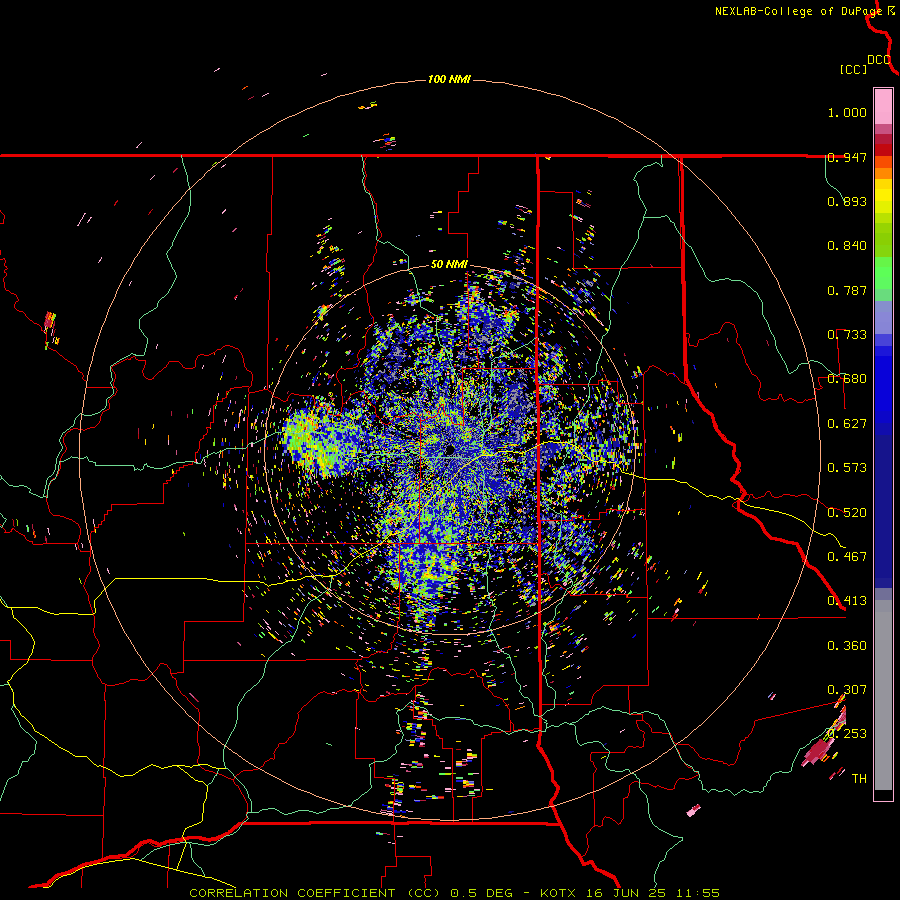Screen dimensions: 900x900
Task: Select the 0.627 legend value
Action: tap(847, 424)
